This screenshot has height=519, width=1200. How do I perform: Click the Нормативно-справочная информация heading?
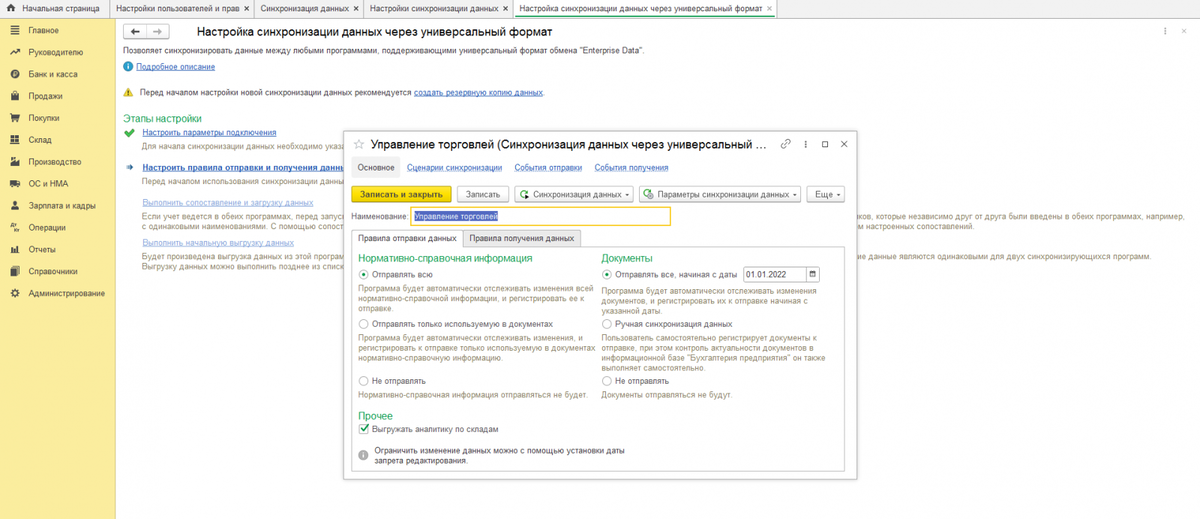coord(445,258)
